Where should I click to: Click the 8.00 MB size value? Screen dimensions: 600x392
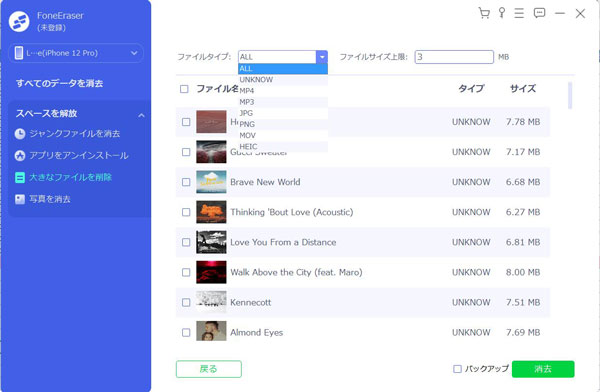[x=523, y=272]
